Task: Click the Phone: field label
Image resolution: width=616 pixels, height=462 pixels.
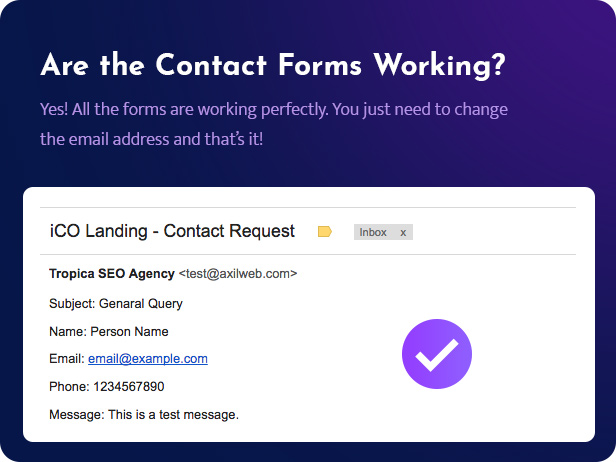Action: pos(69,387)
